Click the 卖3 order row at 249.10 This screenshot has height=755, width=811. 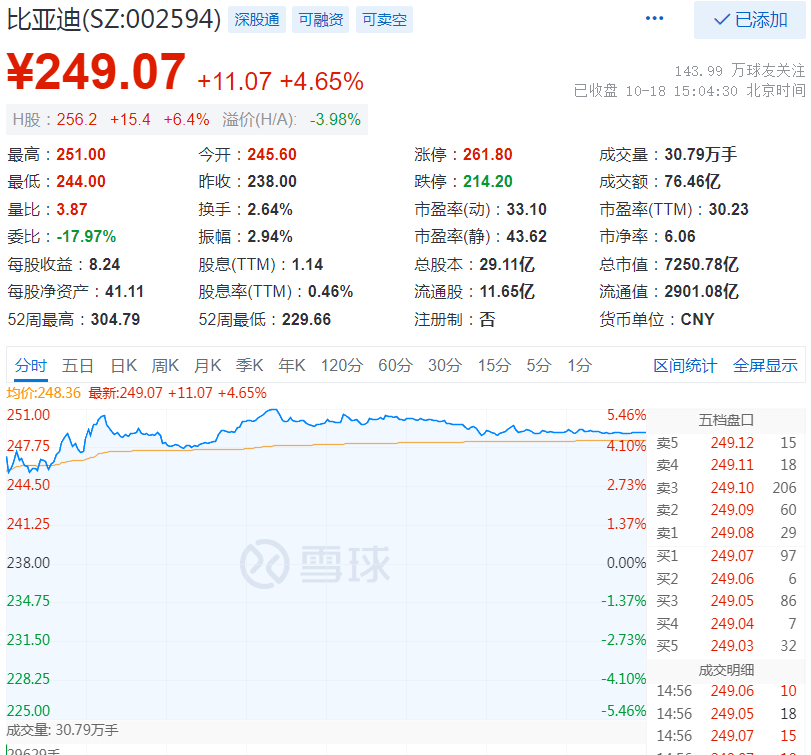coord(727,488)
